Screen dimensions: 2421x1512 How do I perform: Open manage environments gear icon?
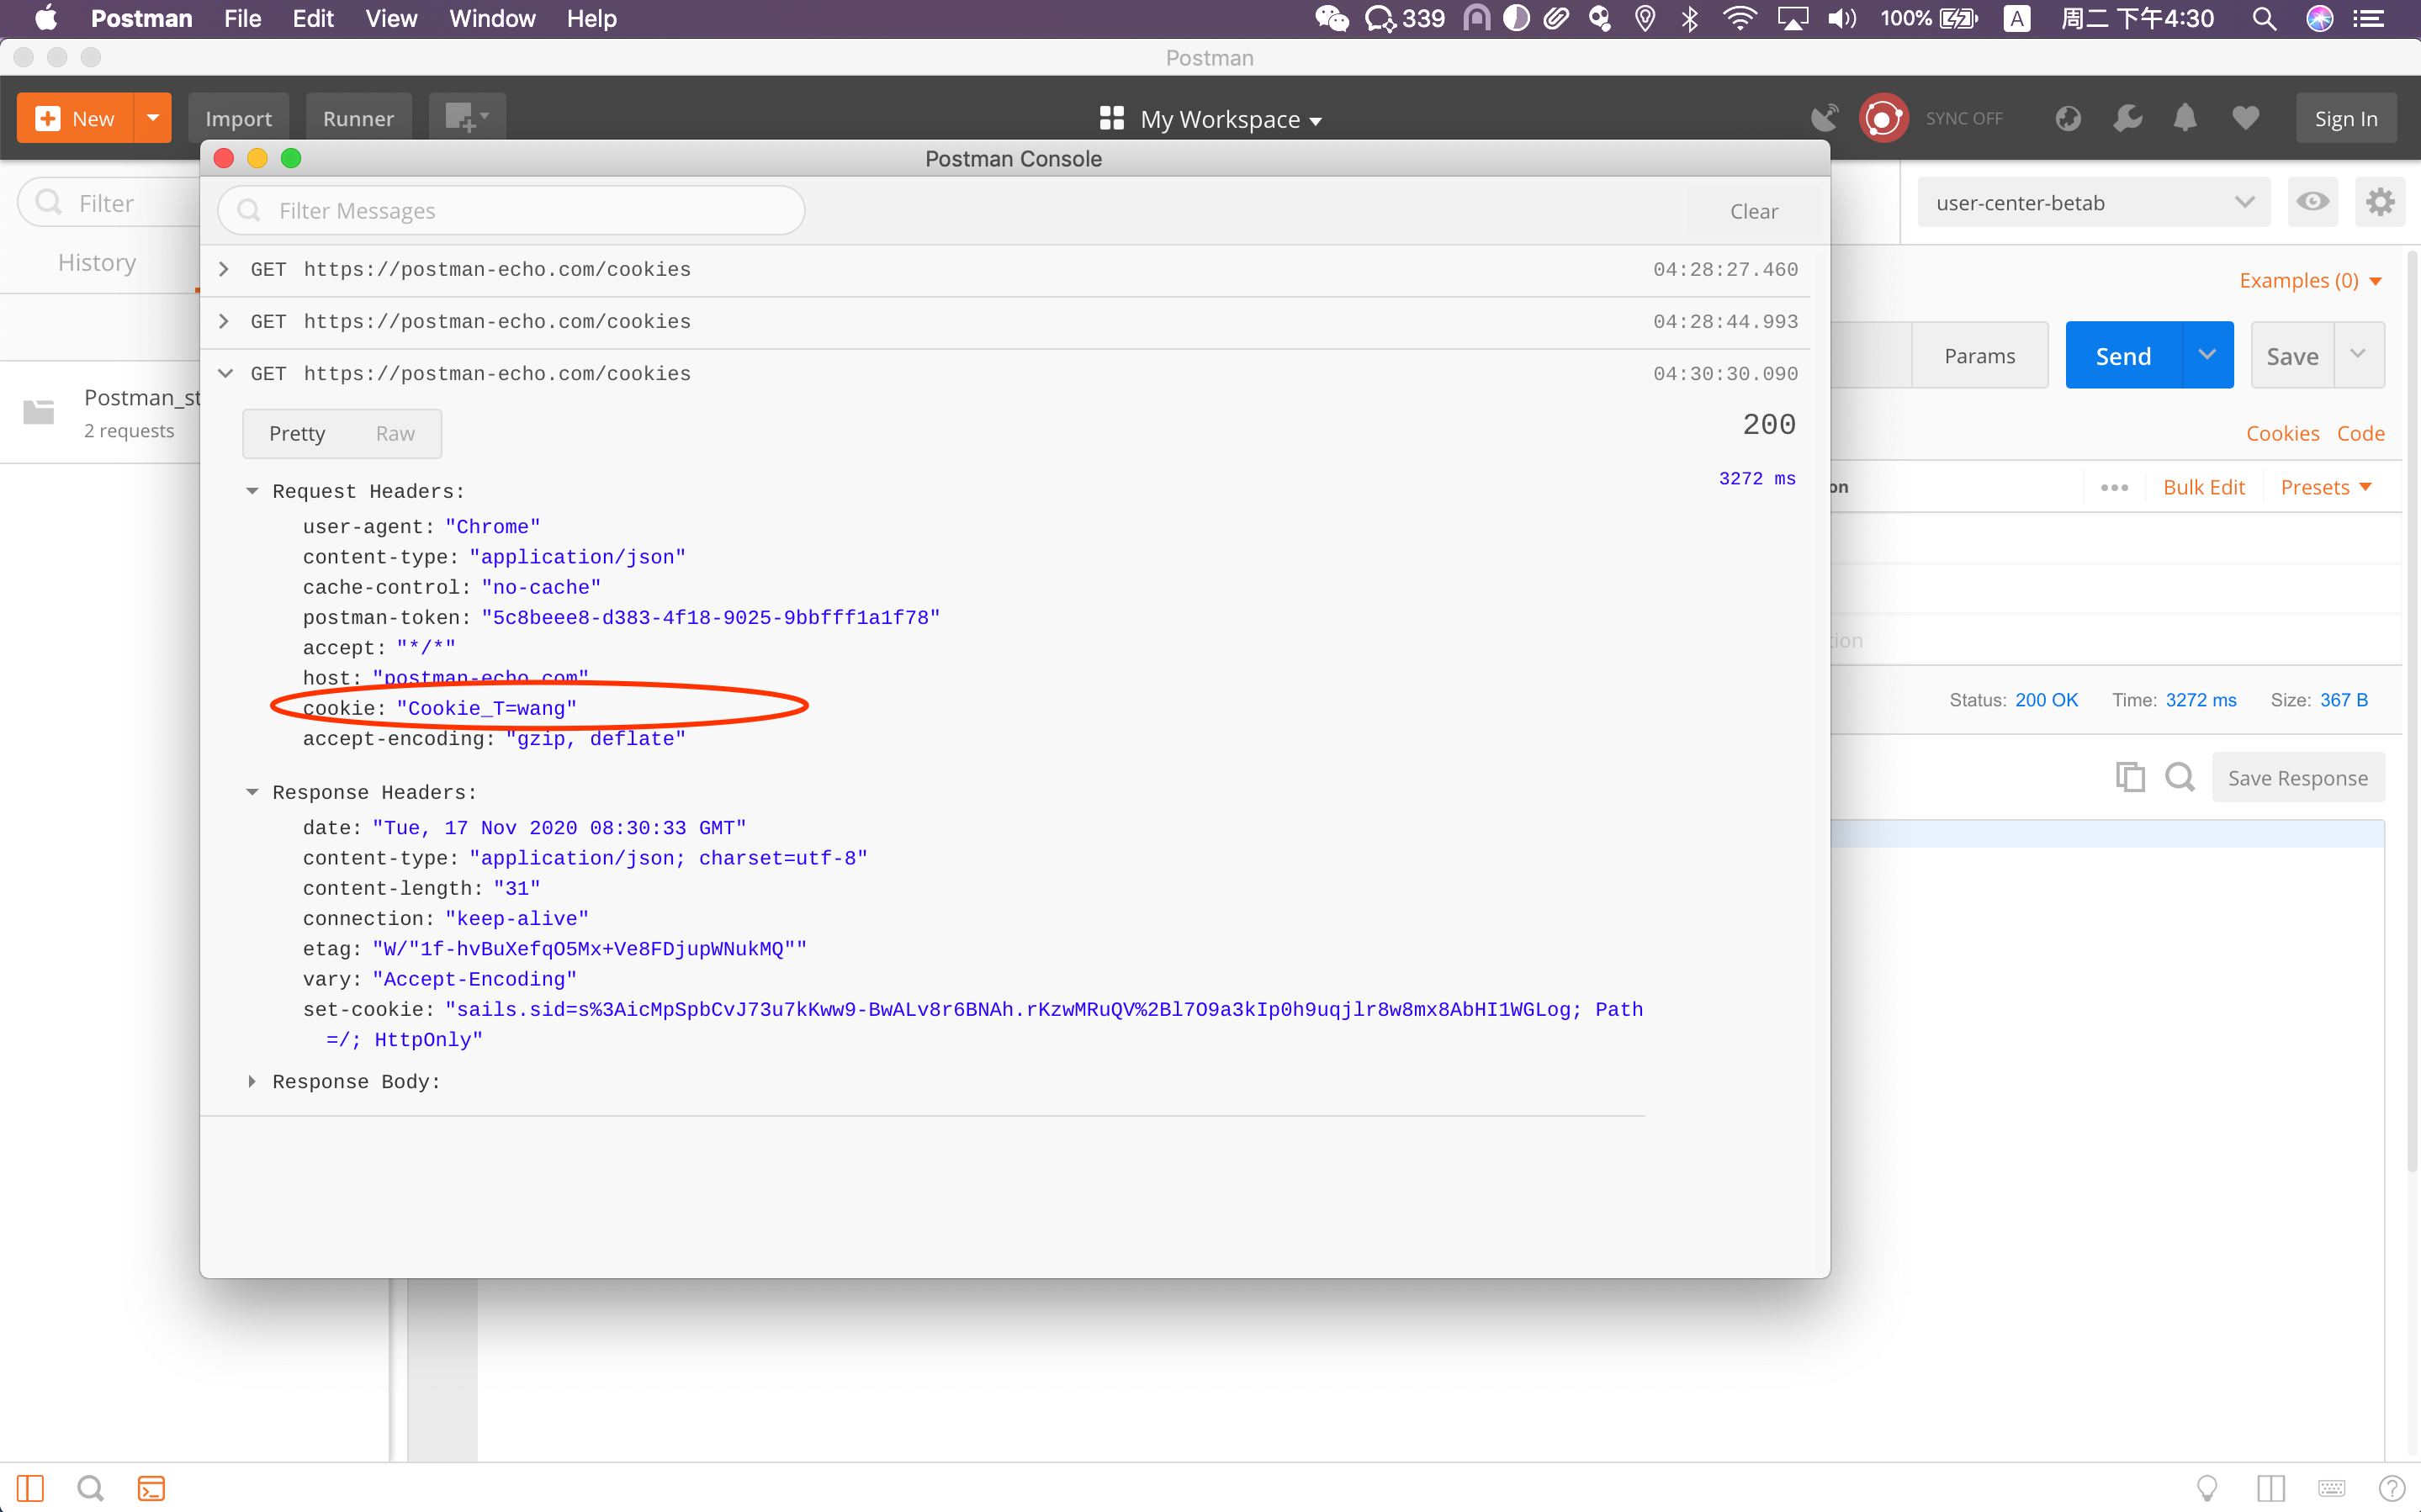(x=2380, y=202)
